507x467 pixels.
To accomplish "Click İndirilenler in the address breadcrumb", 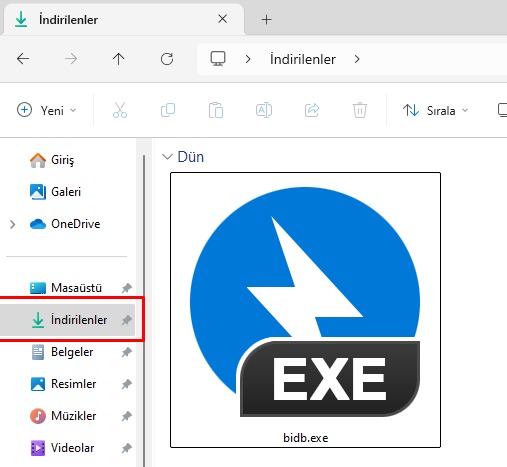I will point(303,59).
